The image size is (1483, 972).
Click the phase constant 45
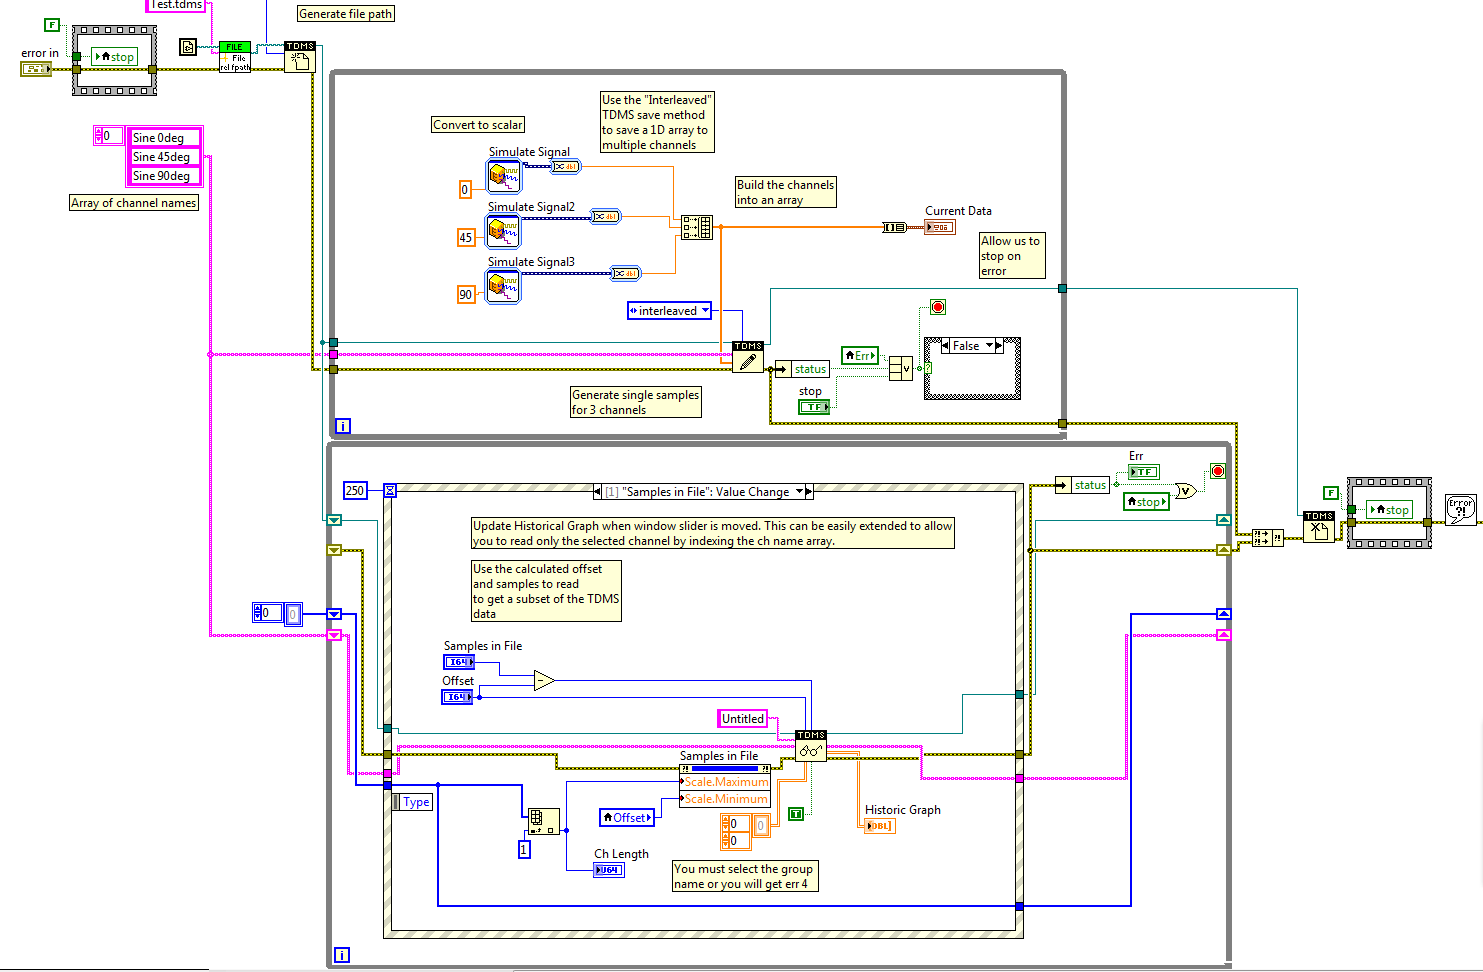coord(465,237)
